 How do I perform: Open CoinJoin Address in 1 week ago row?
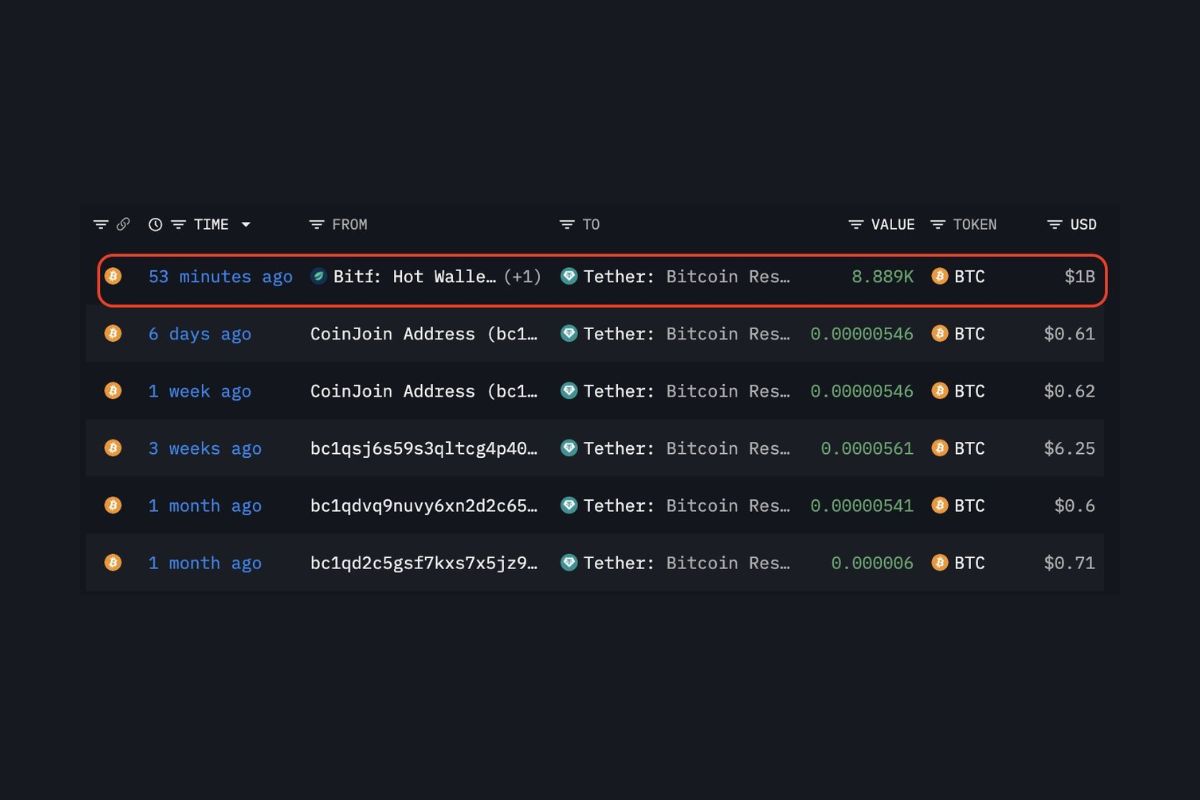click(424, 391)
